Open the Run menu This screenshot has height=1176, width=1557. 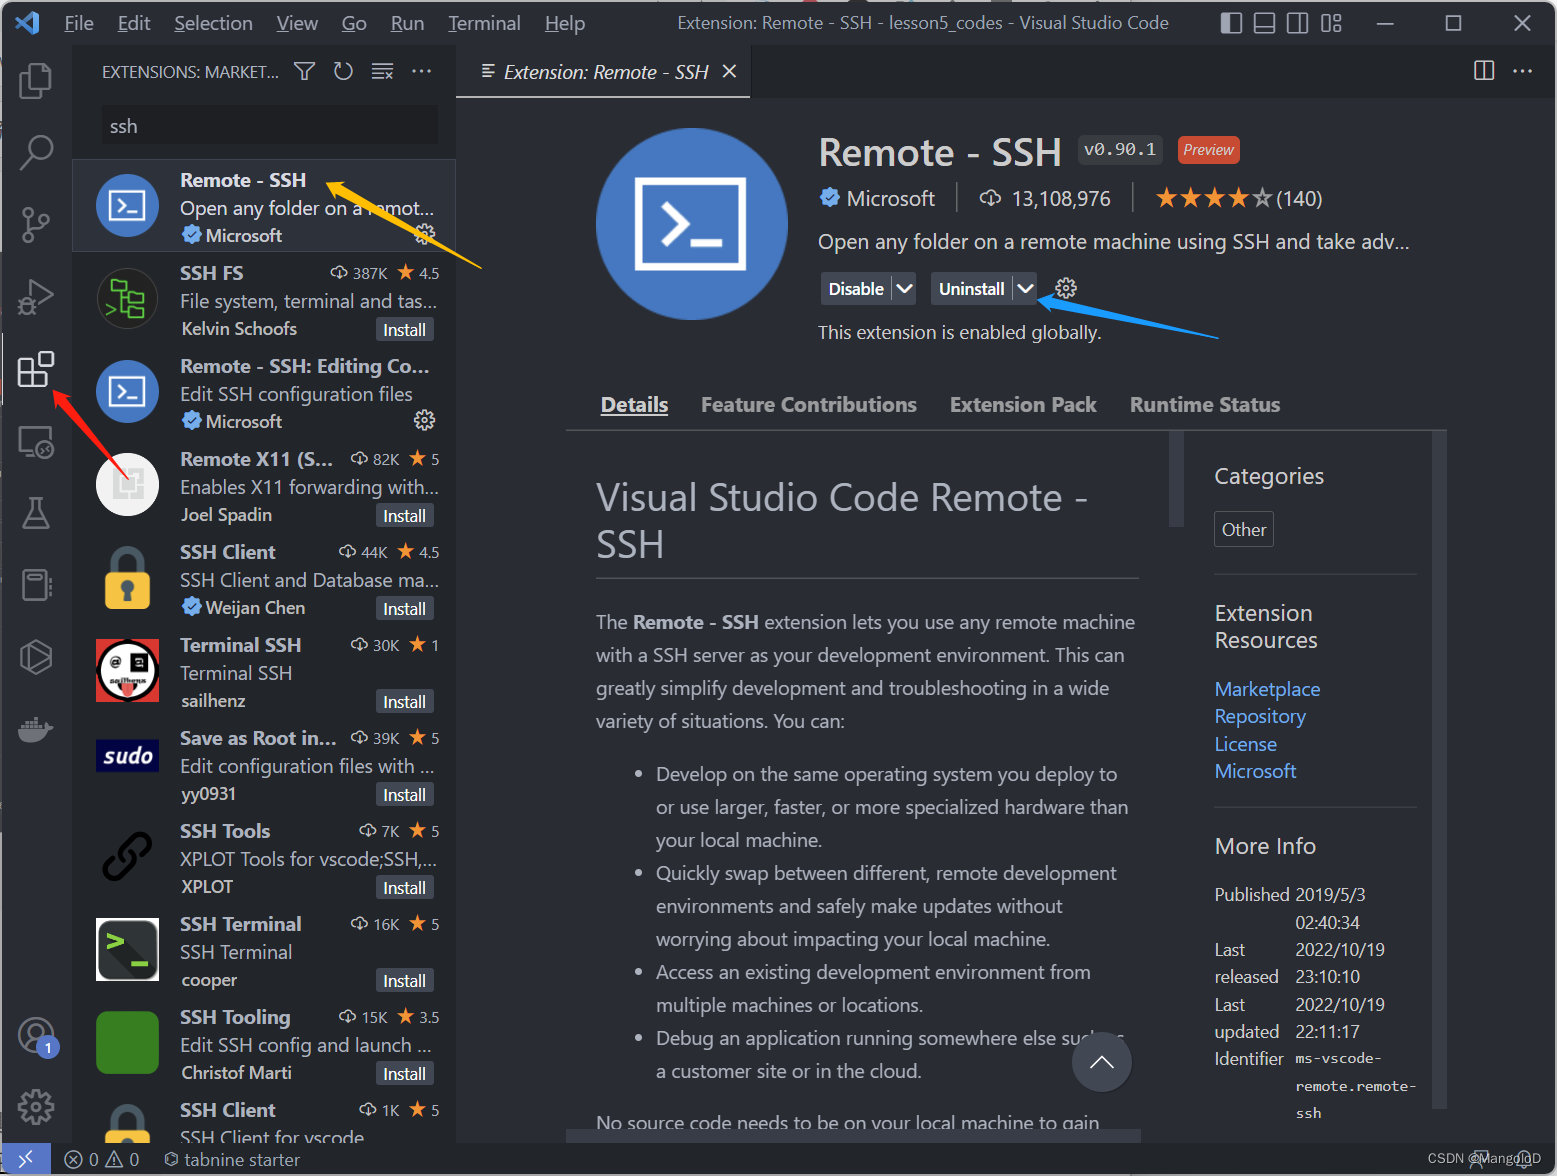click(407, 23)
